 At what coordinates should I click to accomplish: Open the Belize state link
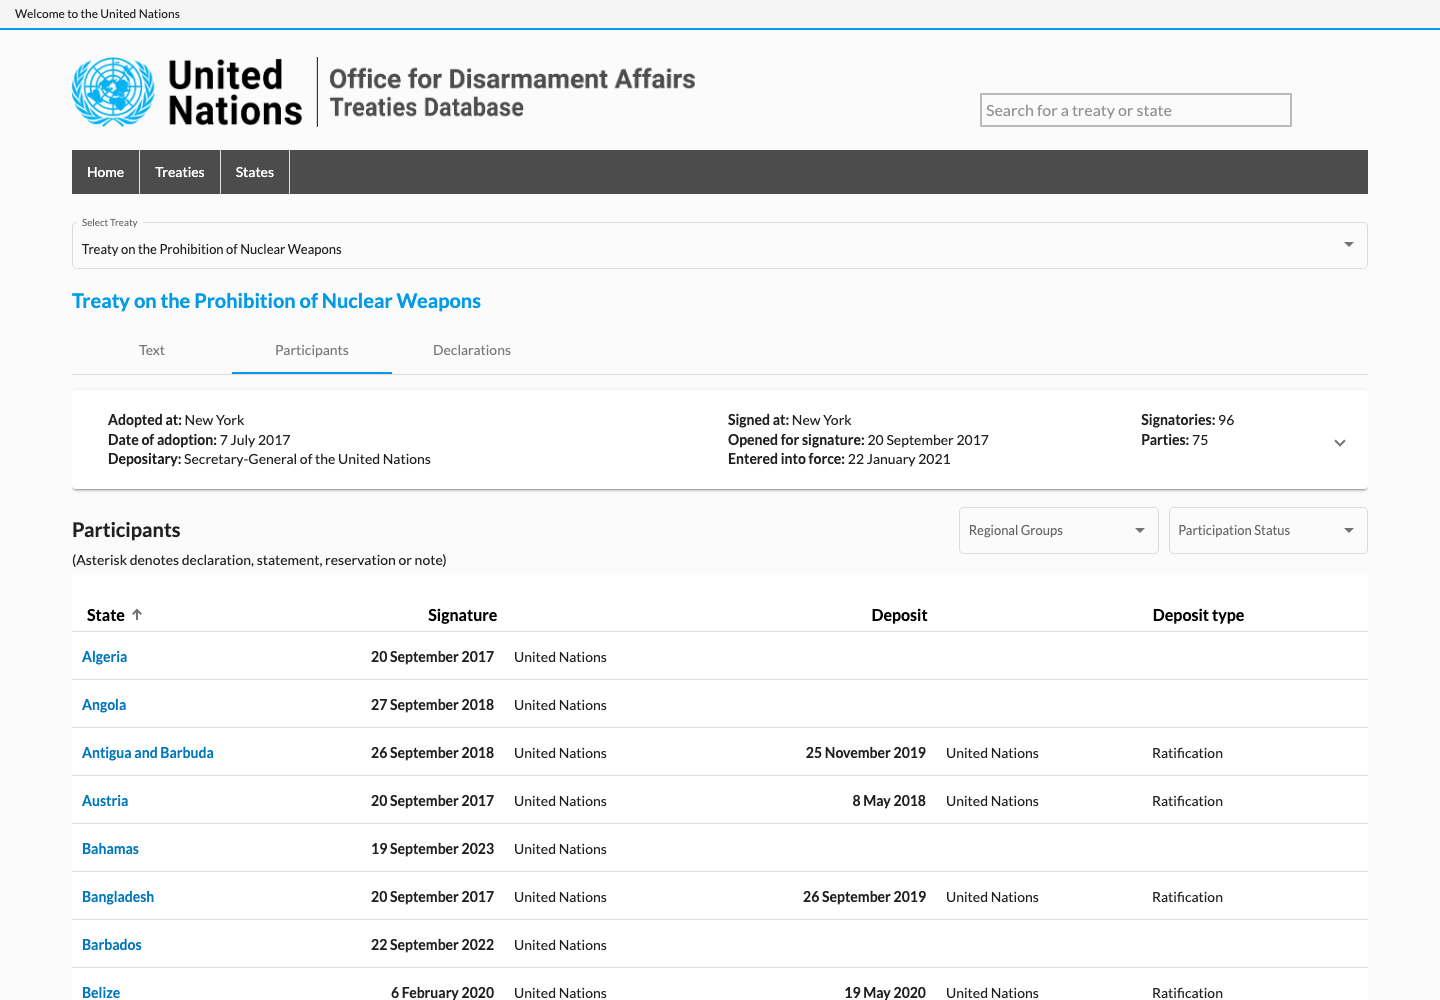click(101, 992)
